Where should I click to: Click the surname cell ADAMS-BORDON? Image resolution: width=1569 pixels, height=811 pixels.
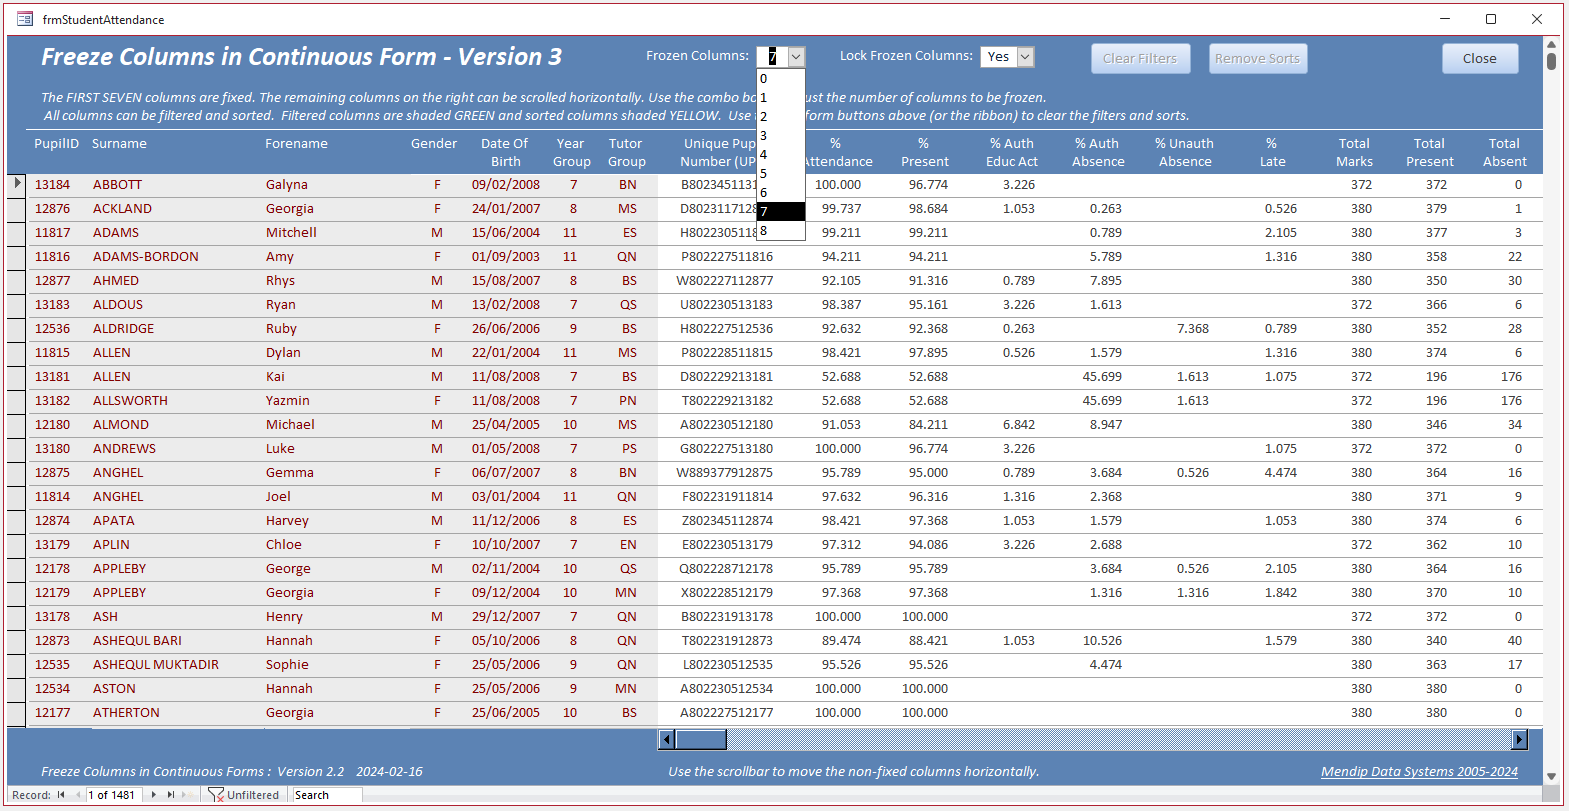pos(146,257)
